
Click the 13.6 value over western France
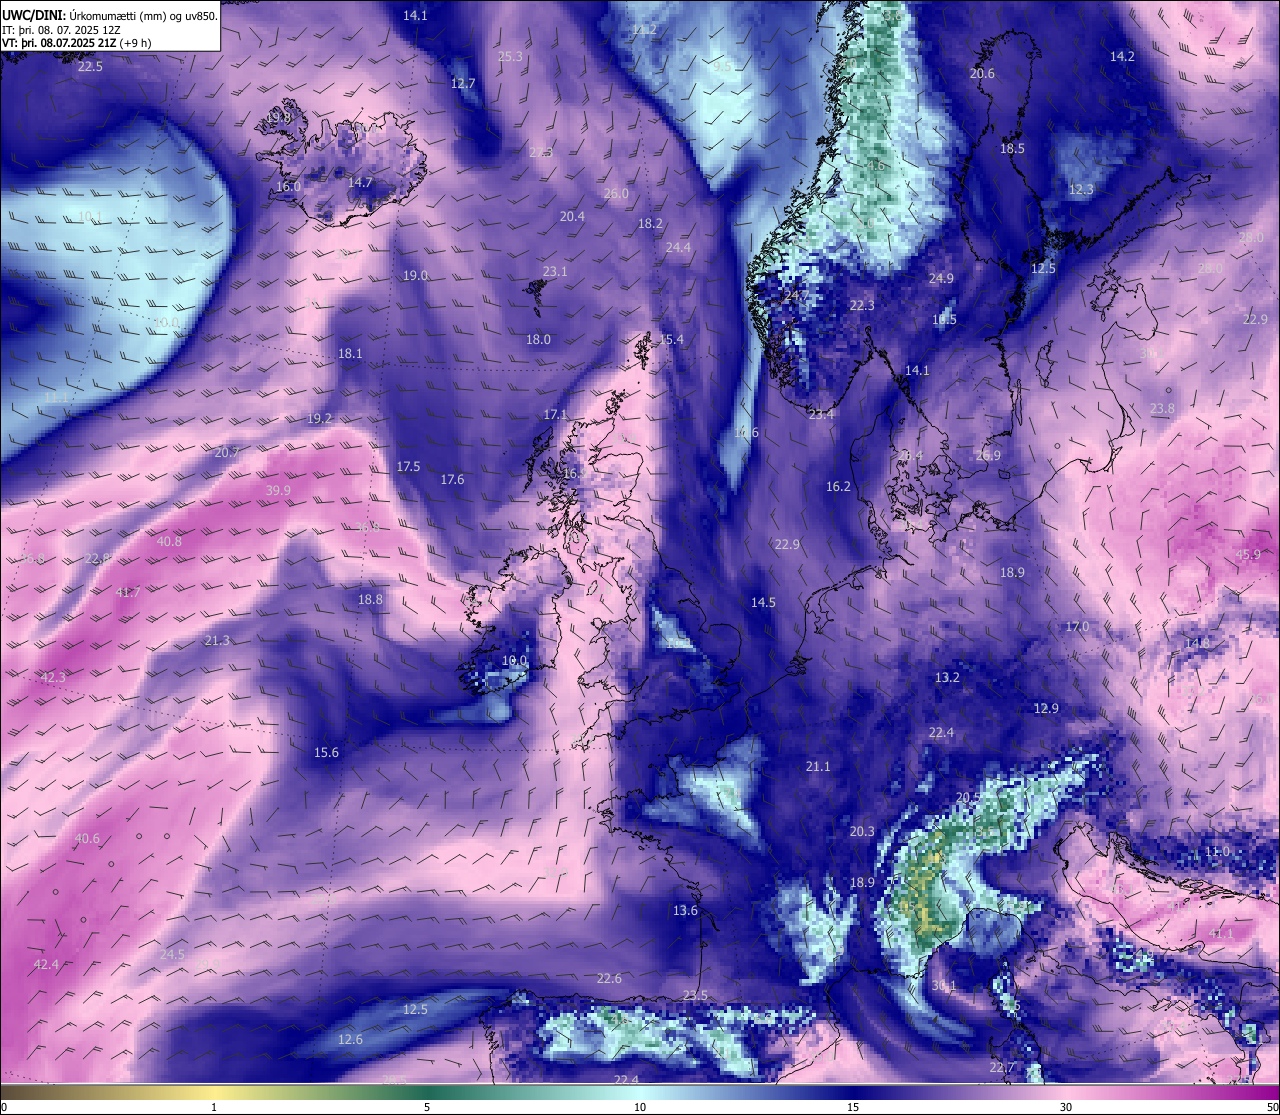[685, 911]
